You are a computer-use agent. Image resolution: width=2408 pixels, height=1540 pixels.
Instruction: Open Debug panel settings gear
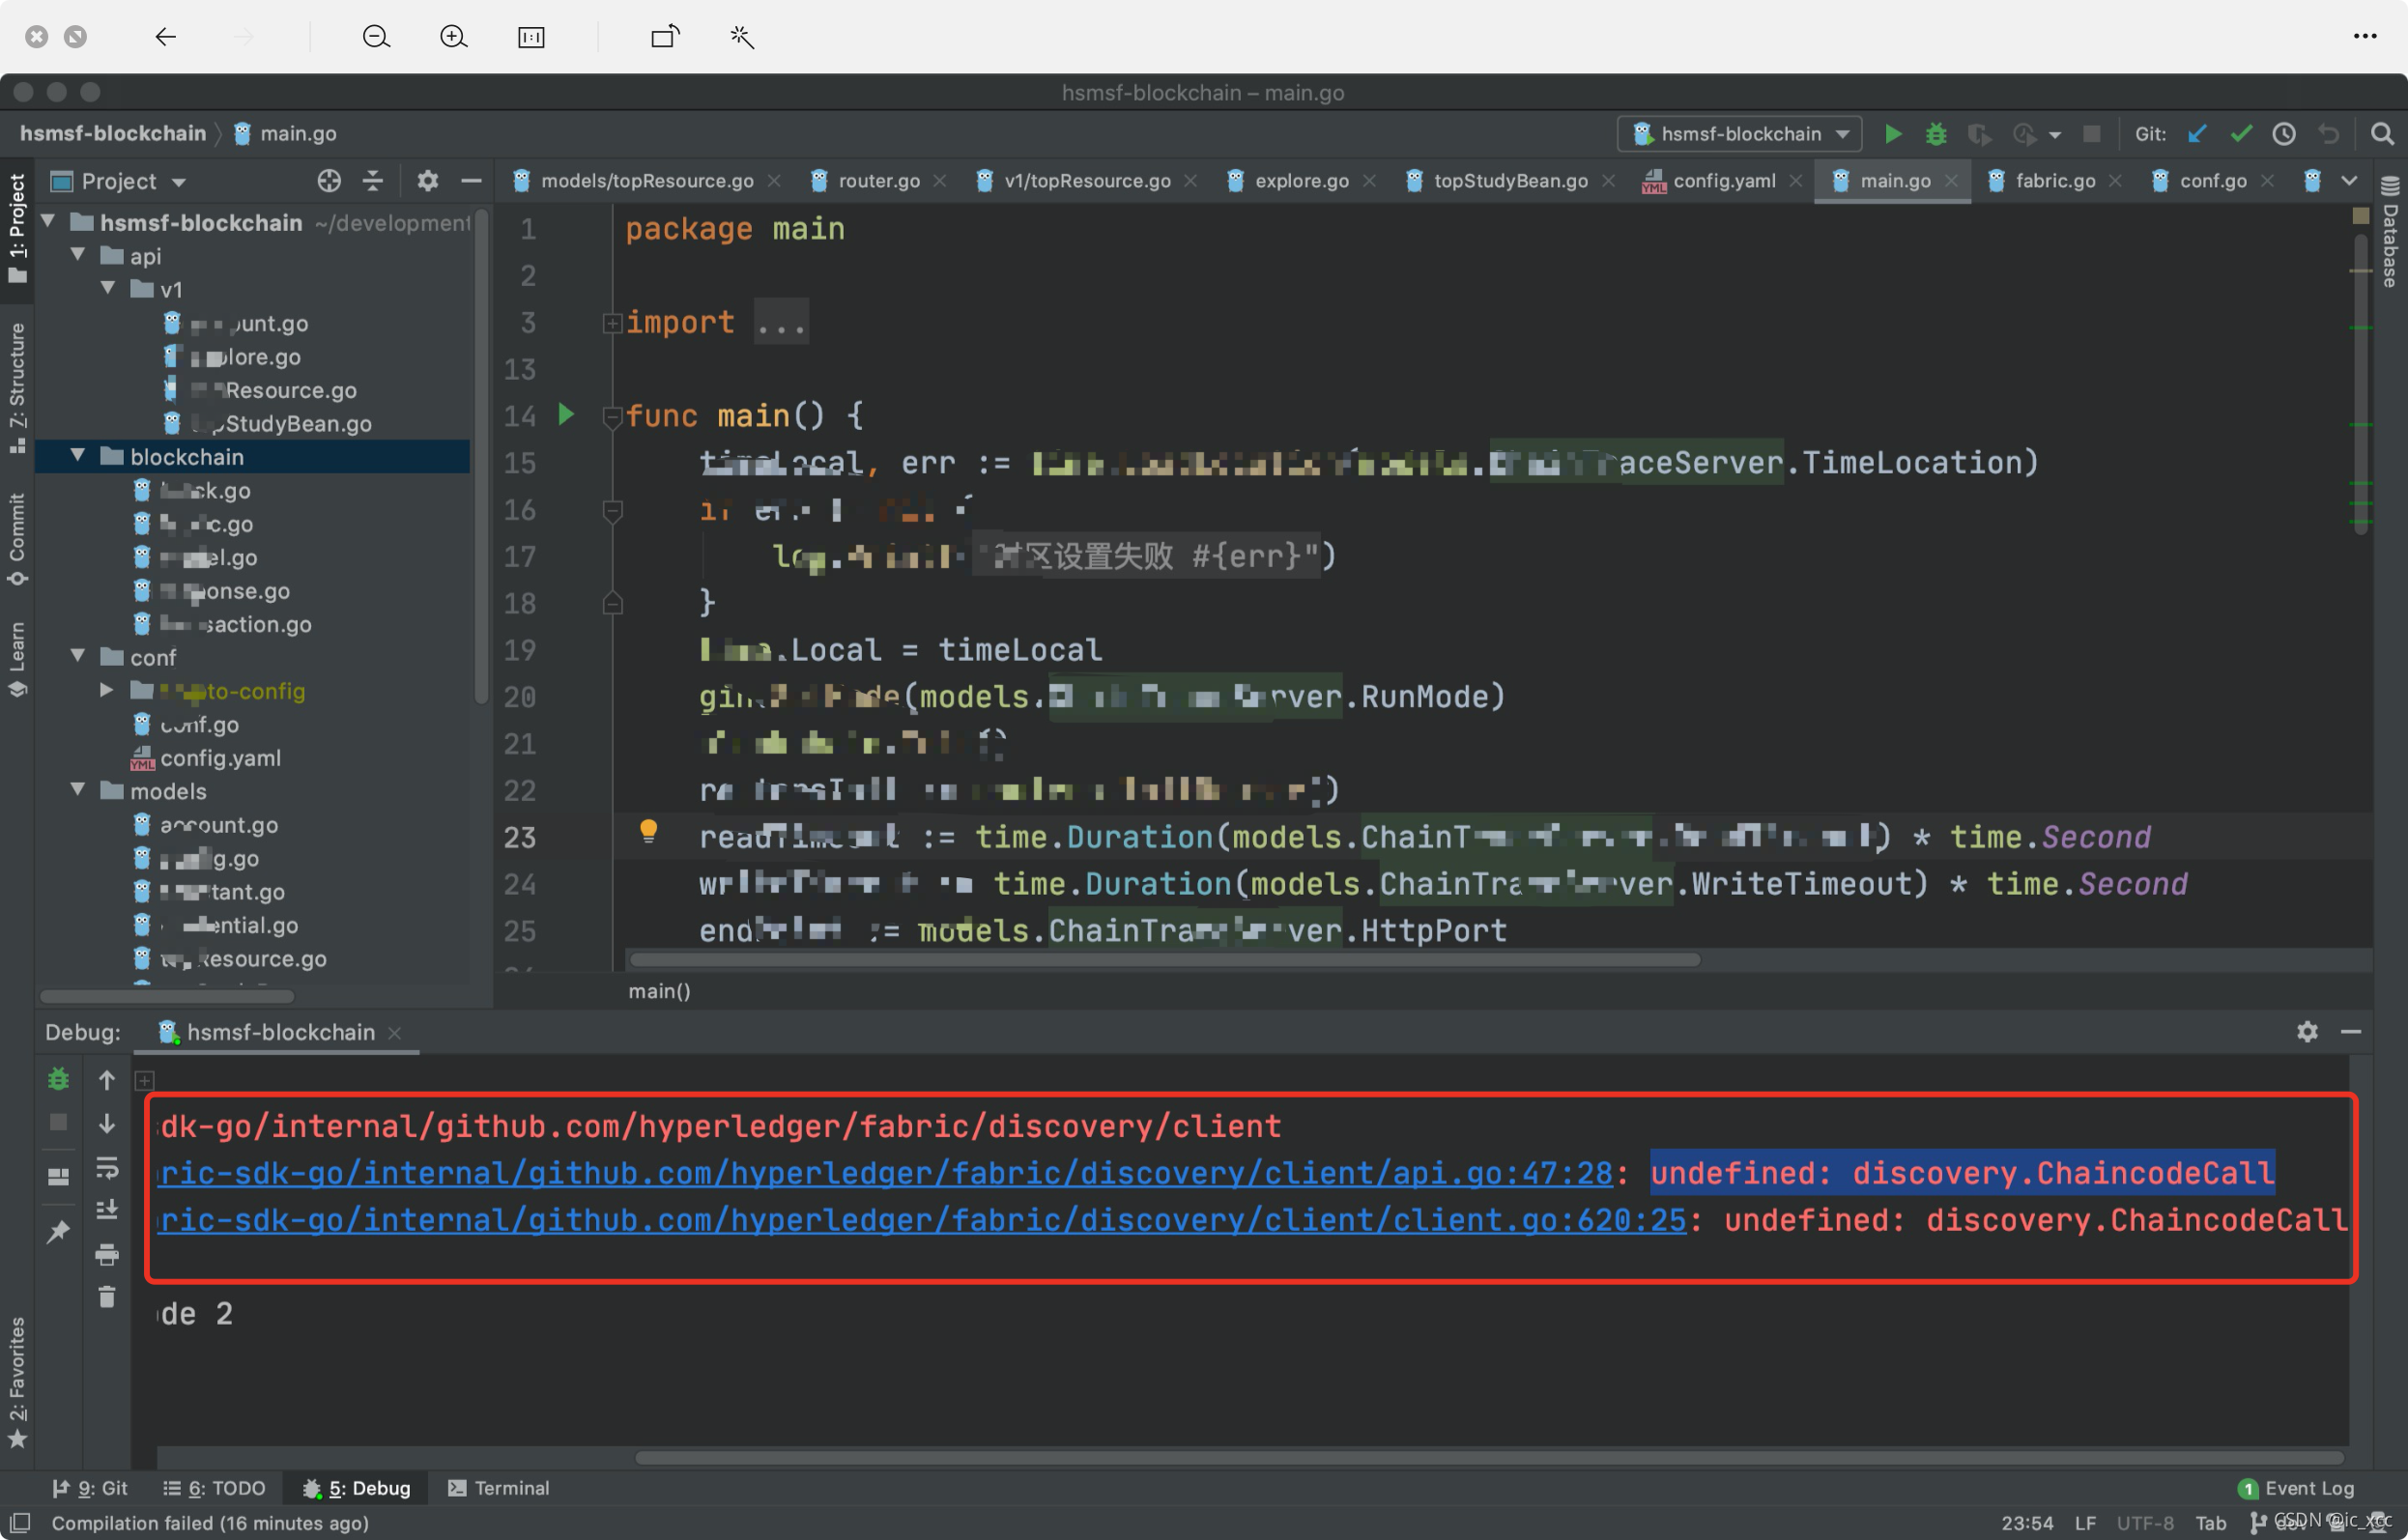pos(2307,1032)
